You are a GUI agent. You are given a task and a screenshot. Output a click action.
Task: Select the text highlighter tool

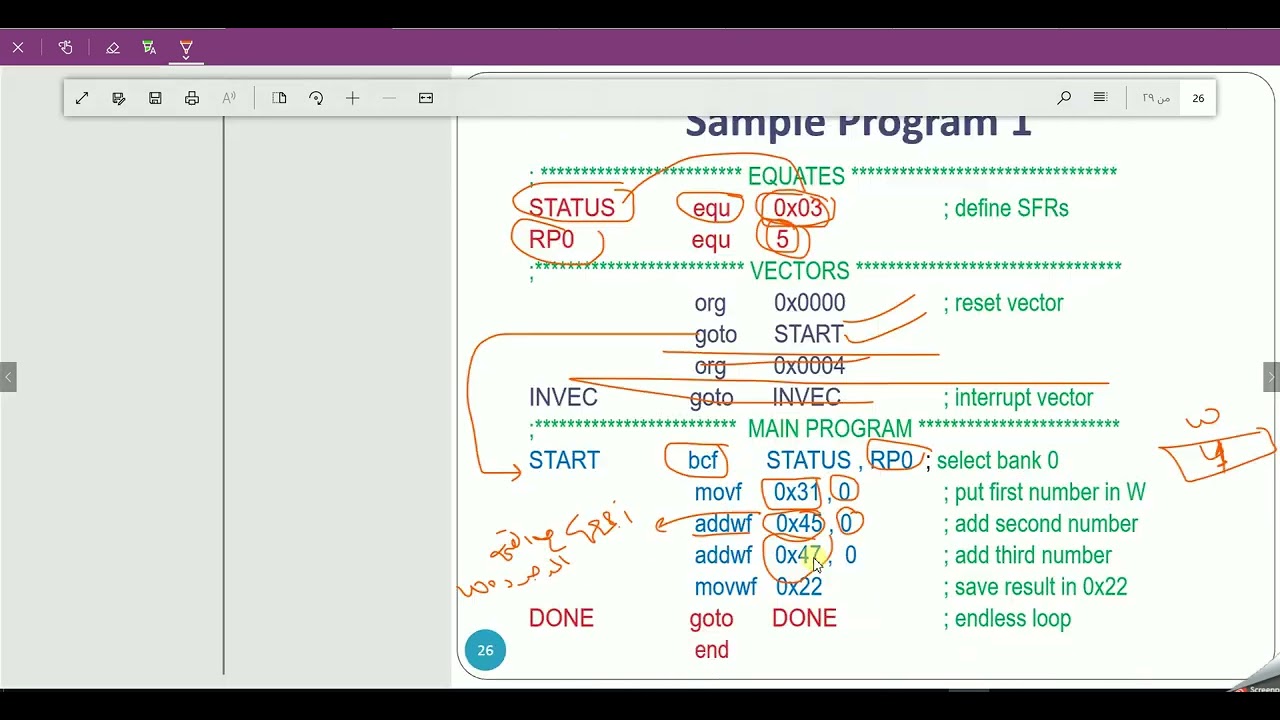point(149,47)
